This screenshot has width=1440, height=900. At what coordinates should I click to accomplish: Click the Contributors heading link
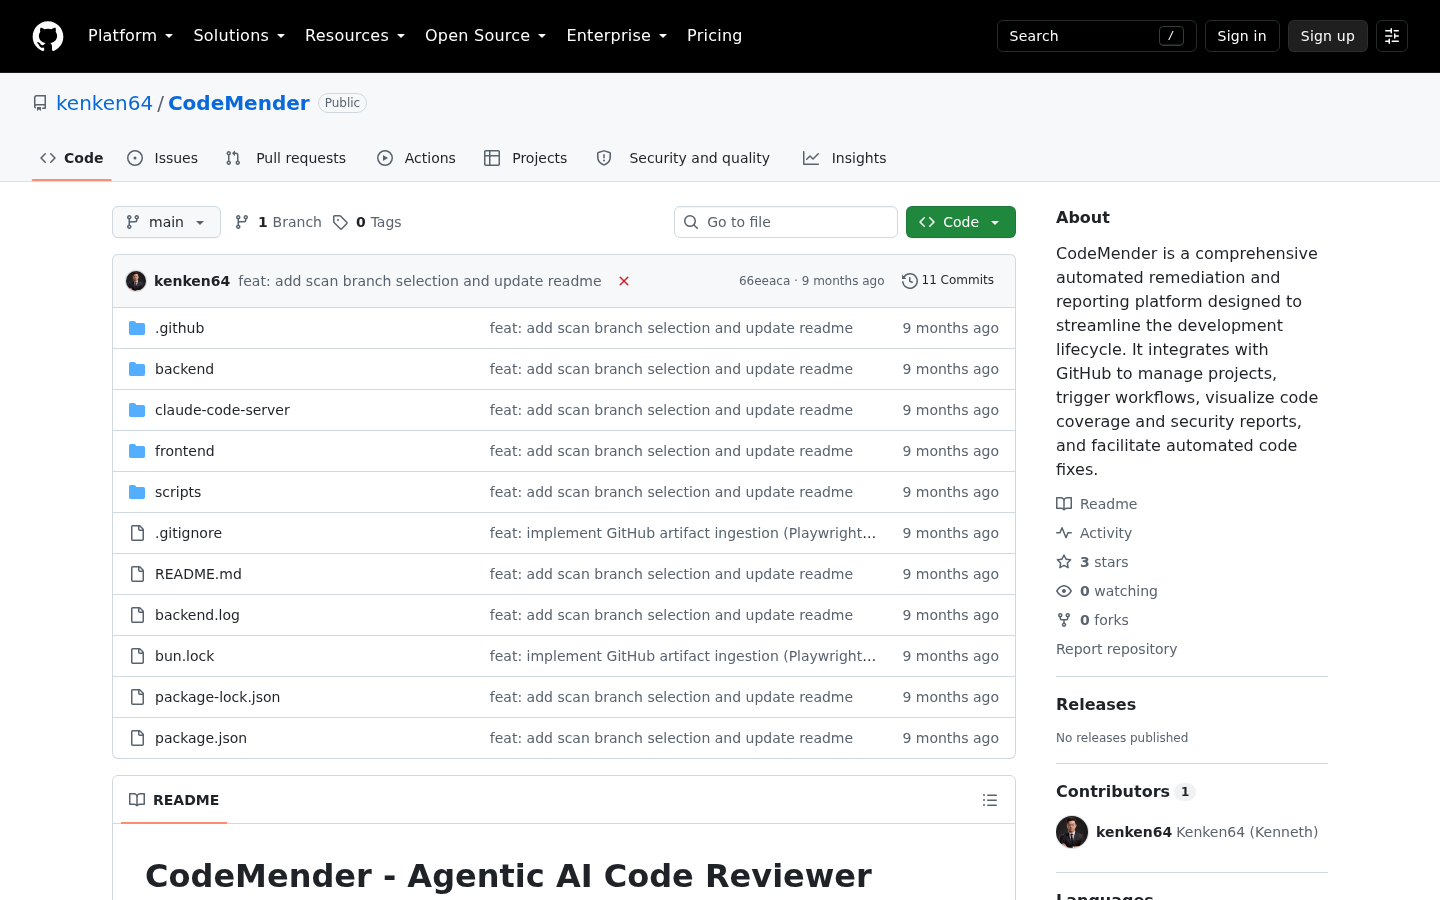pyautogui.click(x=1125, y=792)
